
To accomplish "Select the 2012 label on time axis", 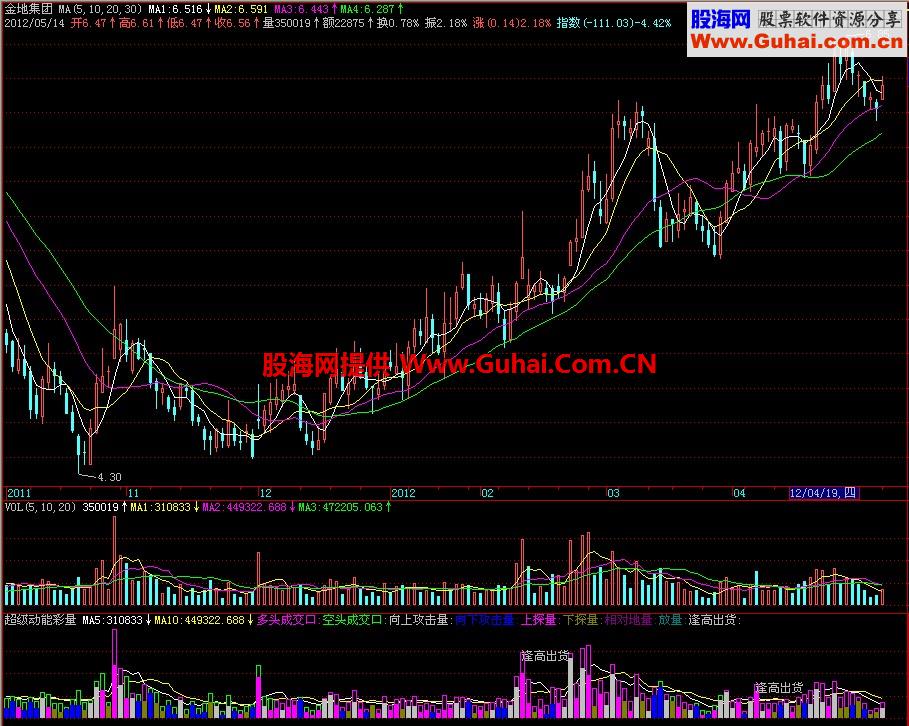I will point(403,493).
